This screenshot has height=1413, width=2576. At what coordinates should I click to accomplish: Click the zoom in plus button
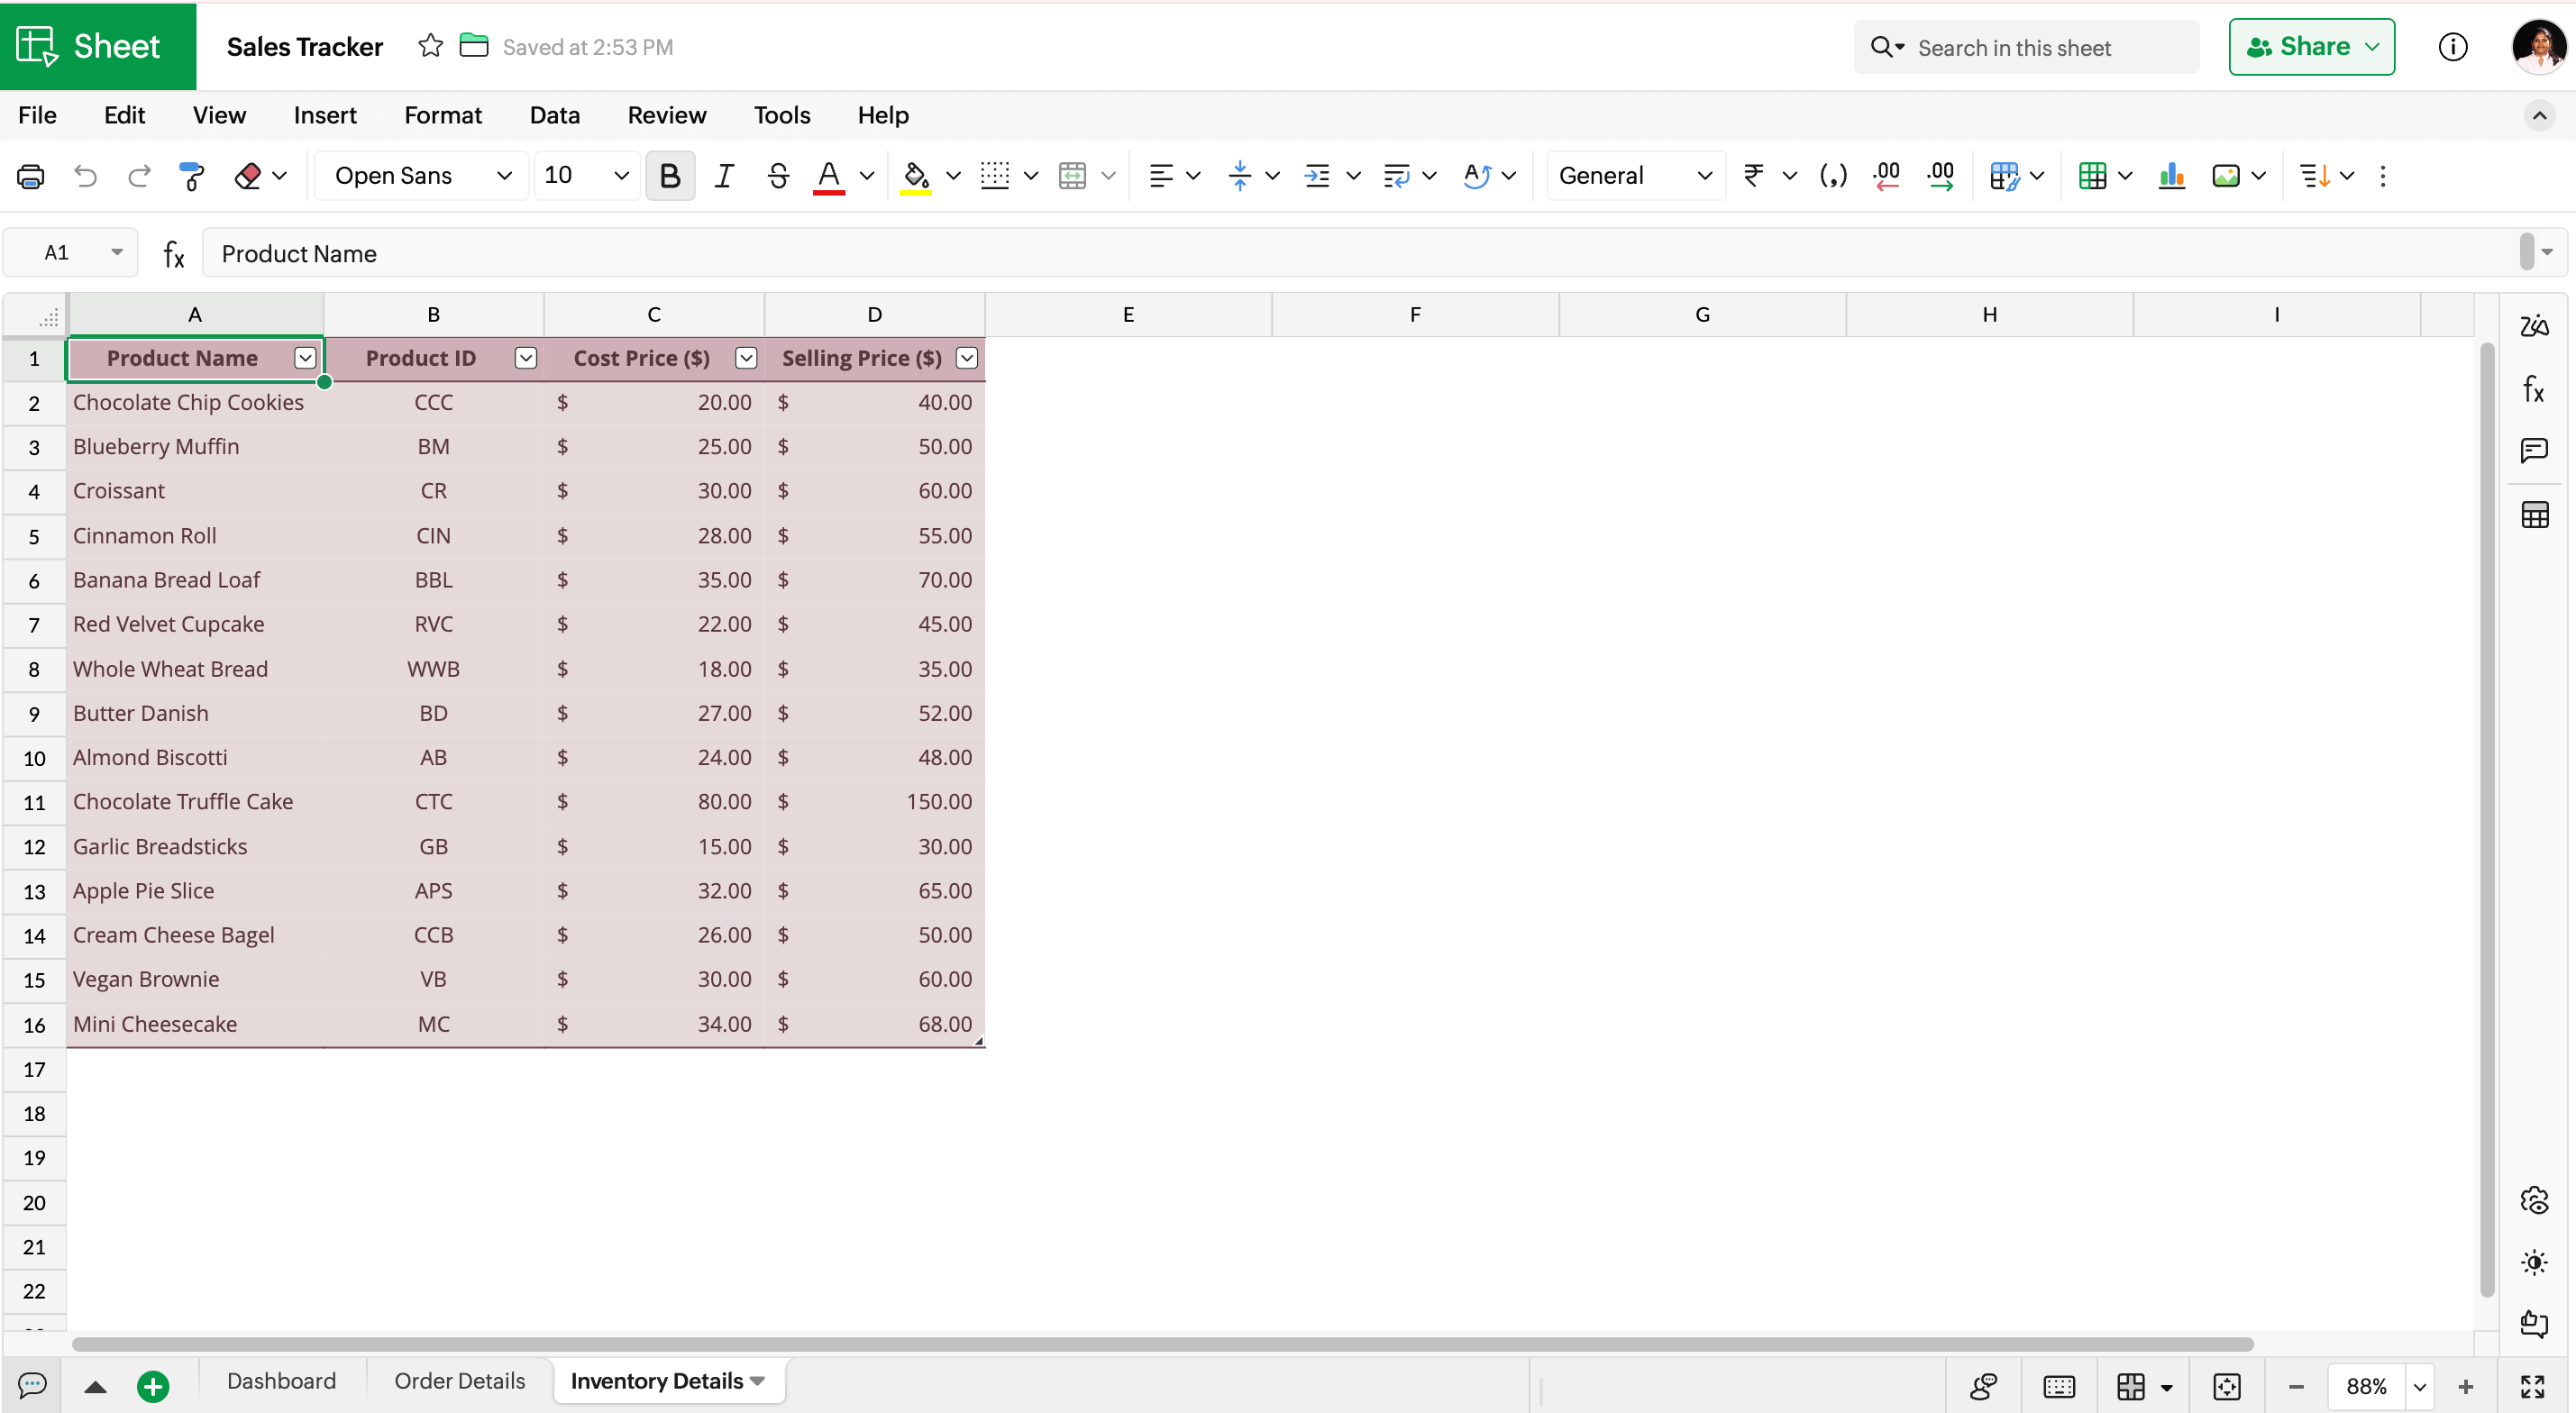(2466, 1386)
